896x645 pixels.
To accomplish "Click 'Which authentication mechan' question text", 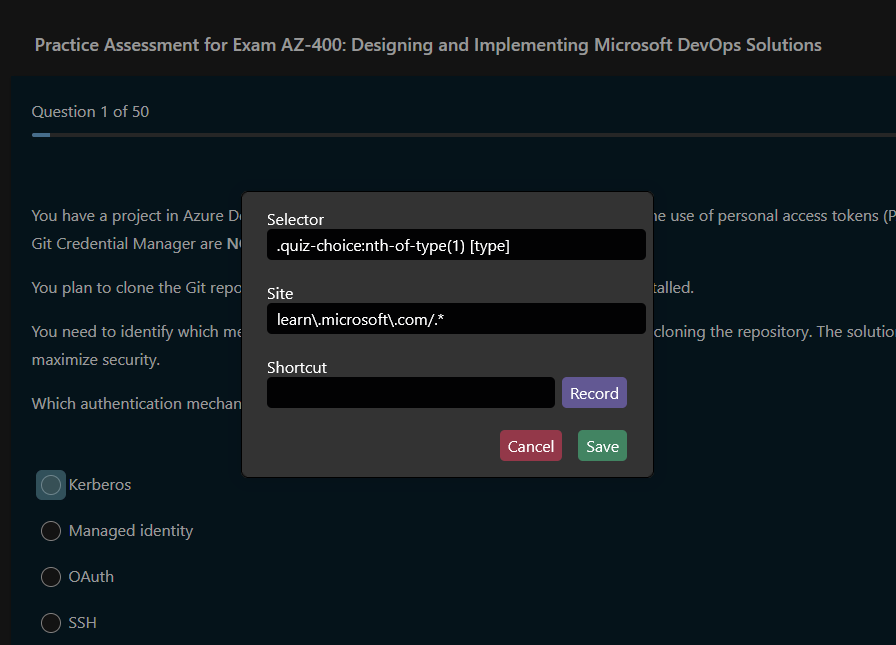I will [137, 404].
